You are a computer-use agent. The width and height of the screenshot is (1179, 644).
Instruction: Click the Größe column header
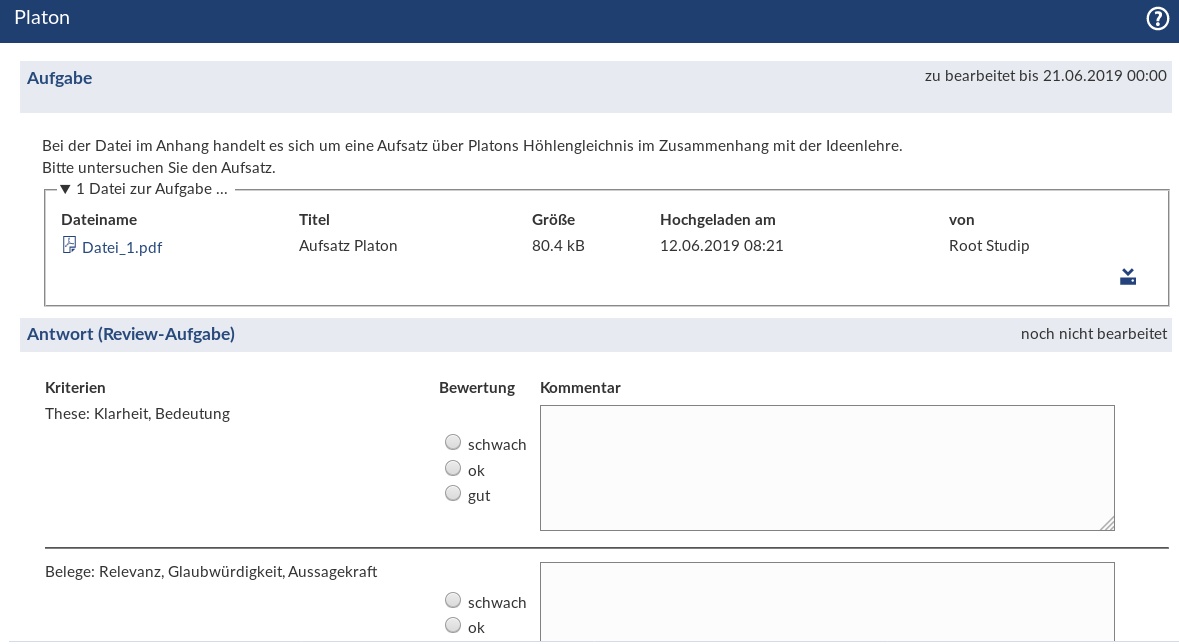coord(553,219)
